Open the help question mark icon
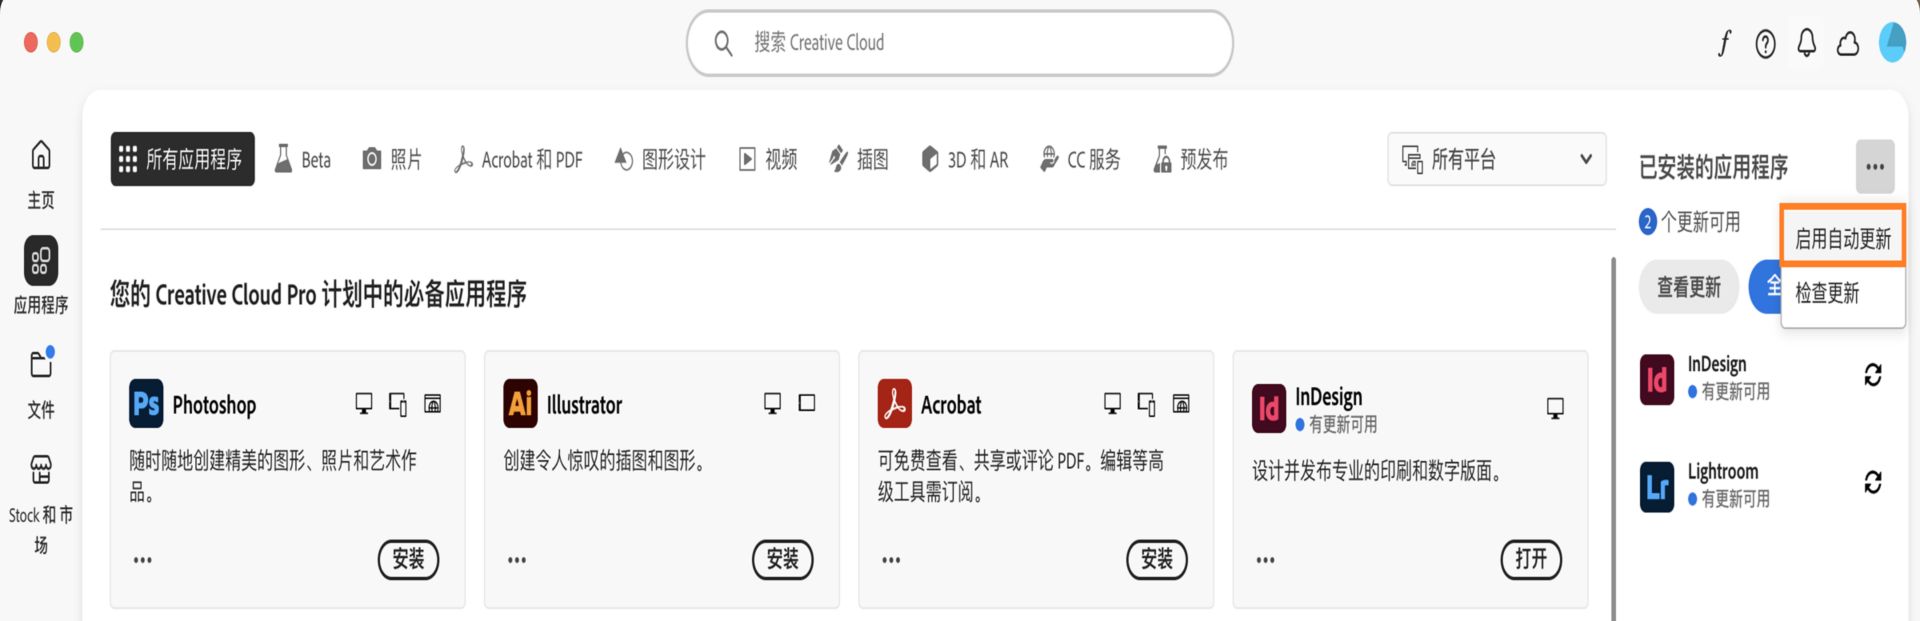 (x=1766, y=44)
